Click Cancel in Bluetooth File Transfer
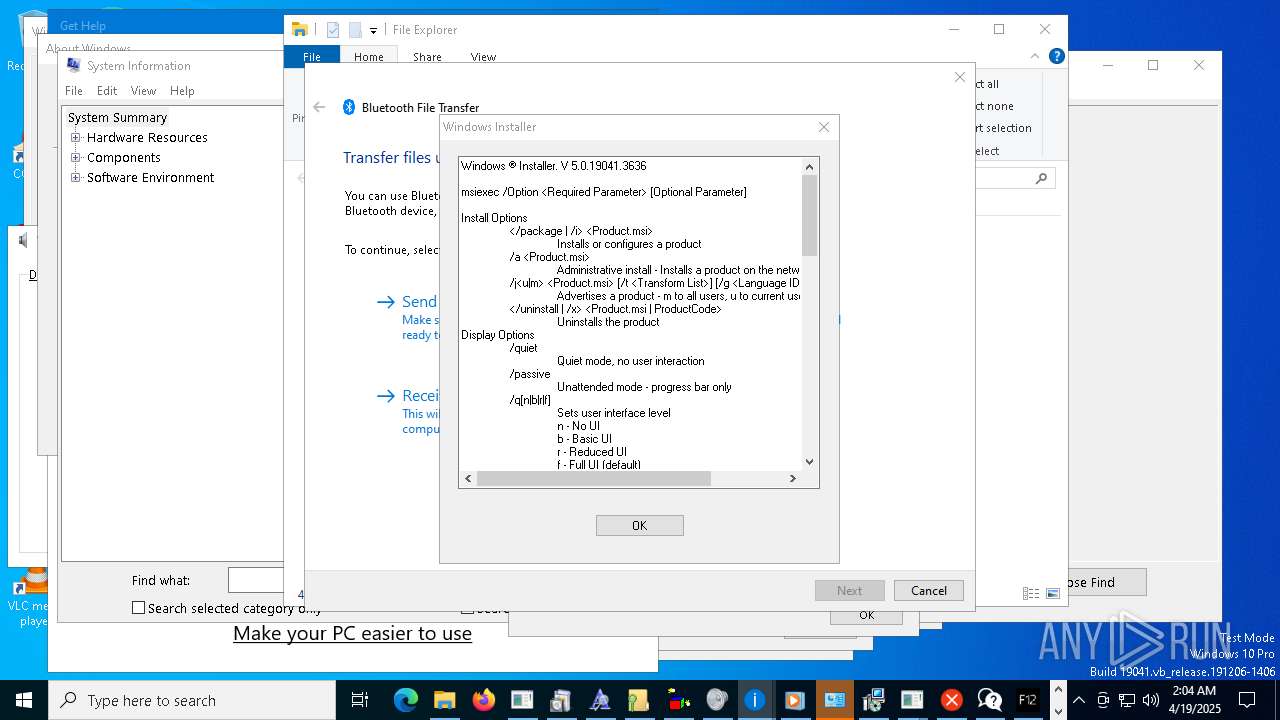Viewport: 1280px width, 720px height. (929, 590)
